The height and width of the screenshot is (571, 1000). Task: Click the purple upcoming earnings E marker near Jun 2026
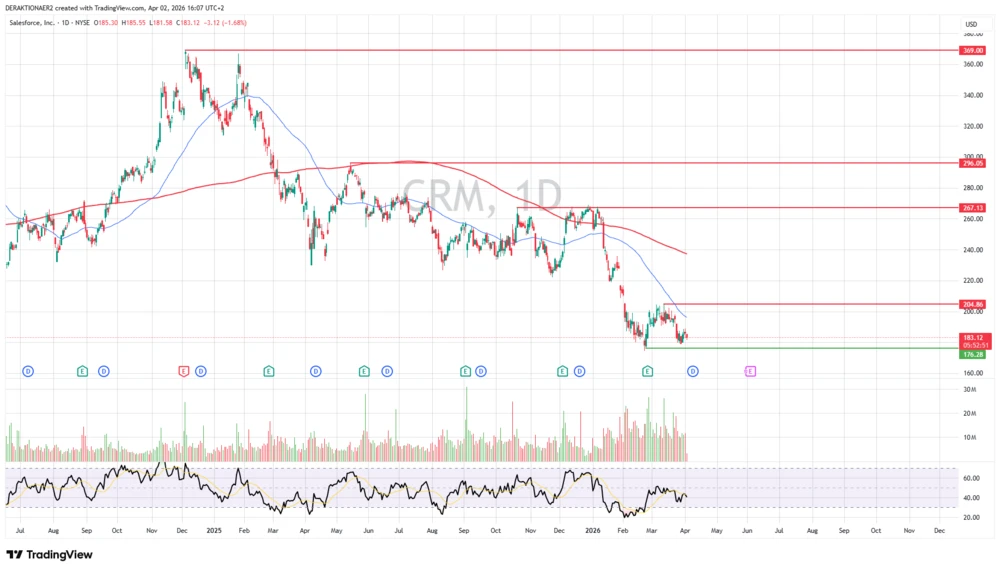pos(750,371)
